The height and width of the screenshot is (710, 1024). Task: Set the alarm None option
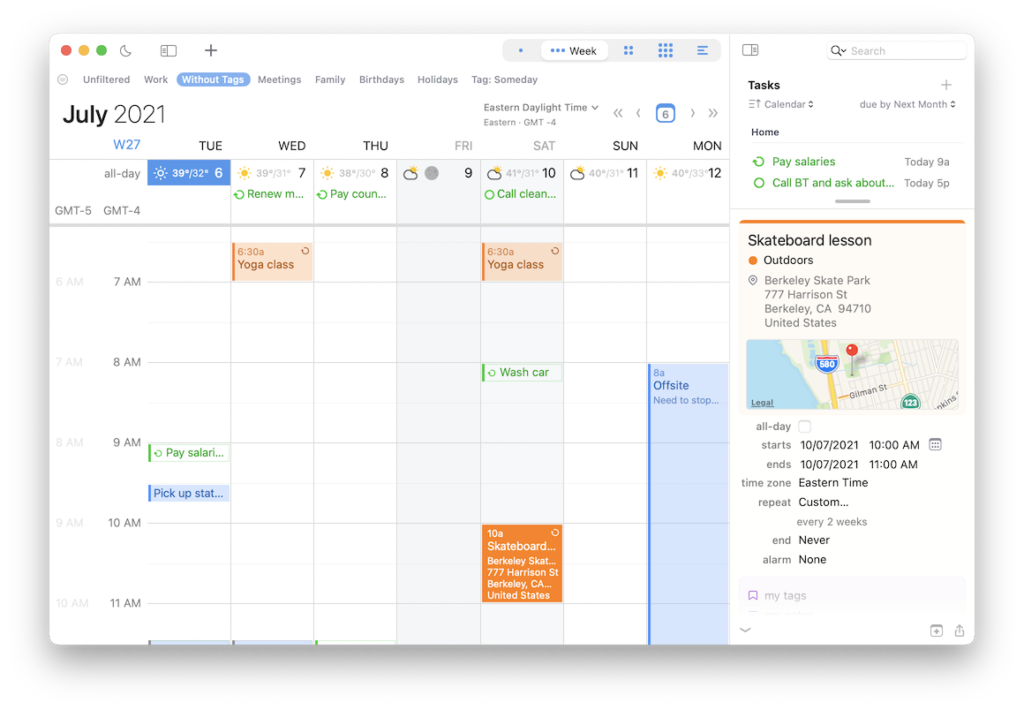coord(812,560)
